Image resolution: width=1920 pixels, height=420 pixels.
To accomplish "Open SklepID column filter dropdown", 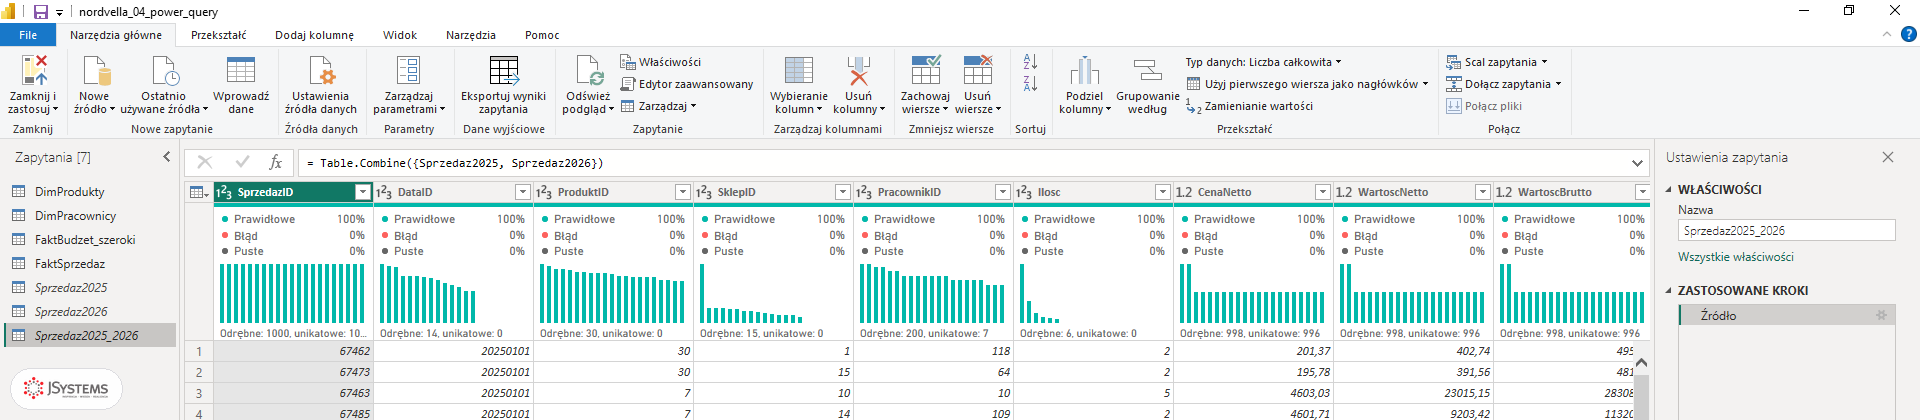I will [842, 192].
